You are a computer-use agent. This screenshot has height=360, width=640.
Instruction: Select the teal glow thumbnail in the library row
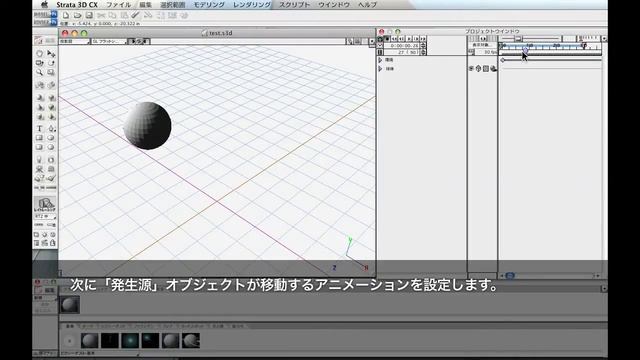(x=130, y=340)
